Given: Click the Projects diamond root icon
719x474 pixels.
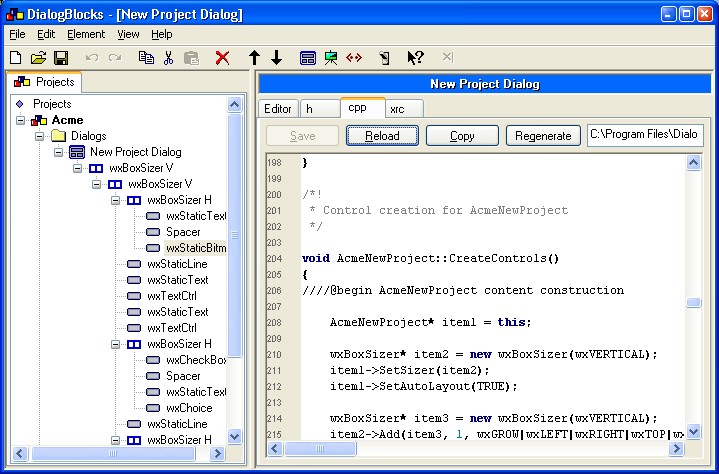Looking at the screenshot, I should click(20, 104).
